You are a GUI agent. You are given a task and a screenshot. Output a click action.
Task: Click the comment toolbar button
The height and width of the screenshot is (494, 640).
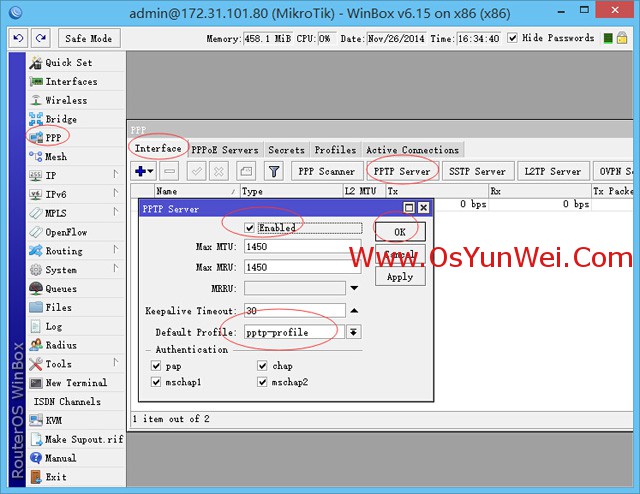point(246,171)
